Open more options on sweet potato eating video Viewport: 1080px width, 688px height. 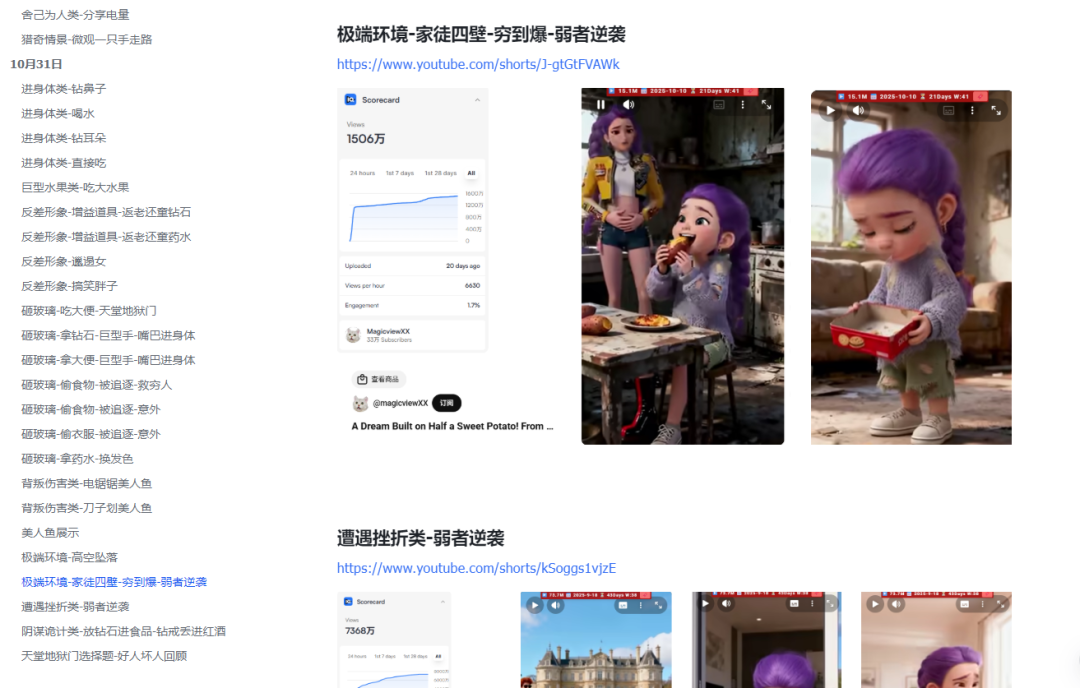742,105
